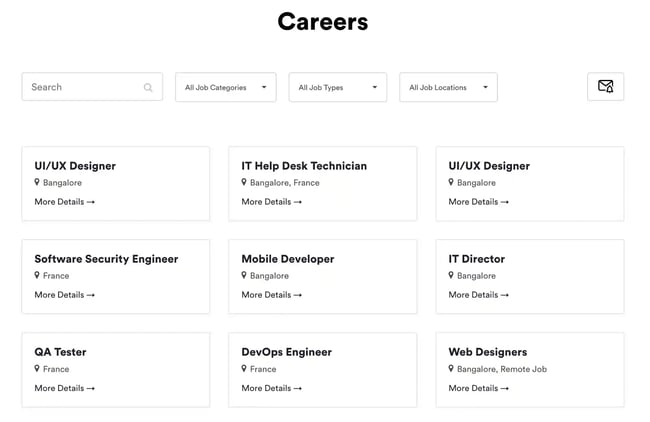Click the 'Bangalore, Remote Job' location text
This screenshot has height=422, width=650.
point(502,369)
